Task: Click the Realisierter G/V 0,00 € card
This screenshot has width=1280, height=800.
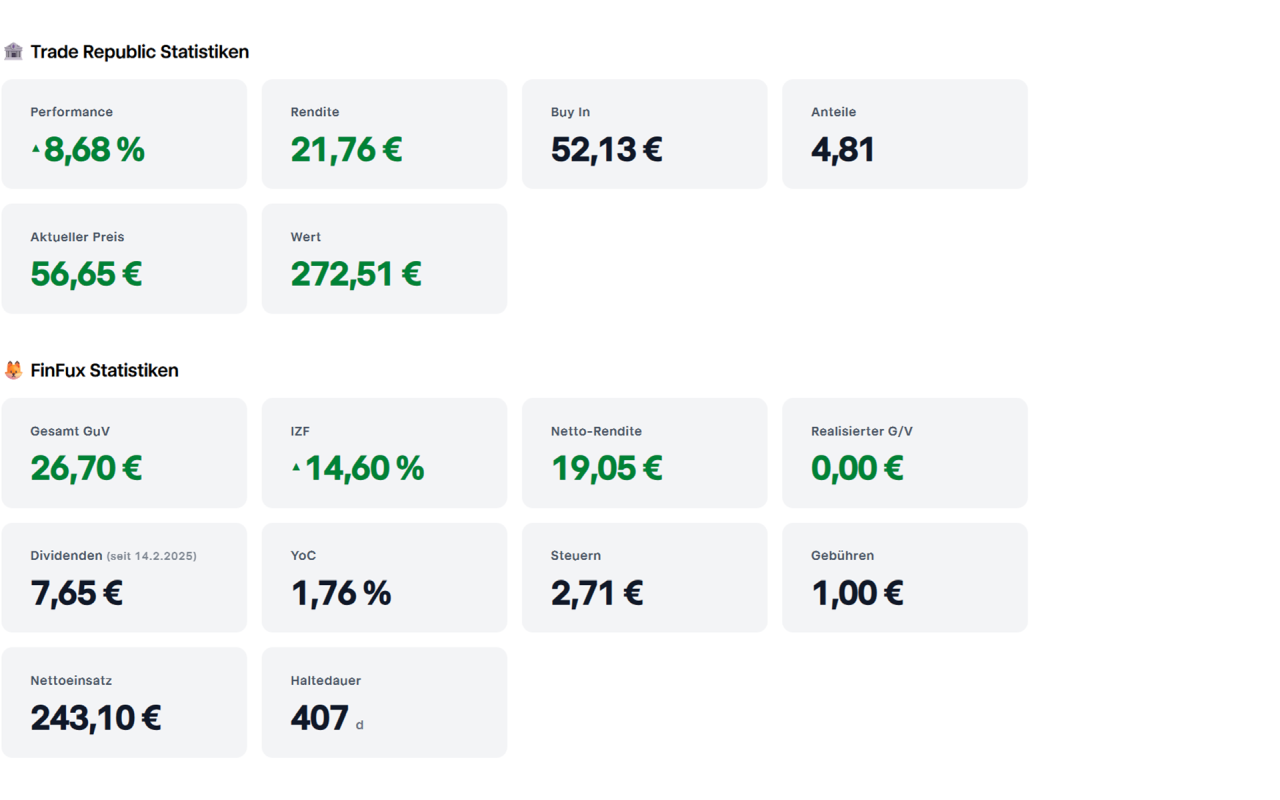Action: coord(905,453)
